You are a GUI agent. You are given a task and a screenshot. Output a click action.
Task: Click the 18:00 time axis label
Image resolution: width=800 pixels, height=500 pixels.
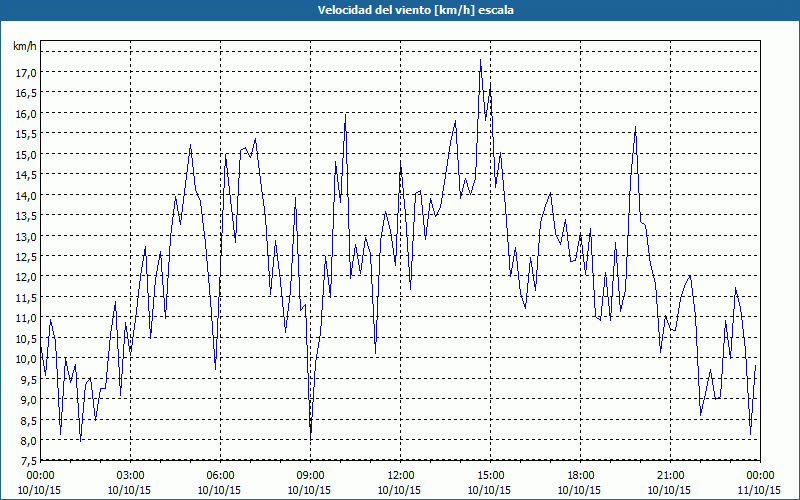click(581, 476)
